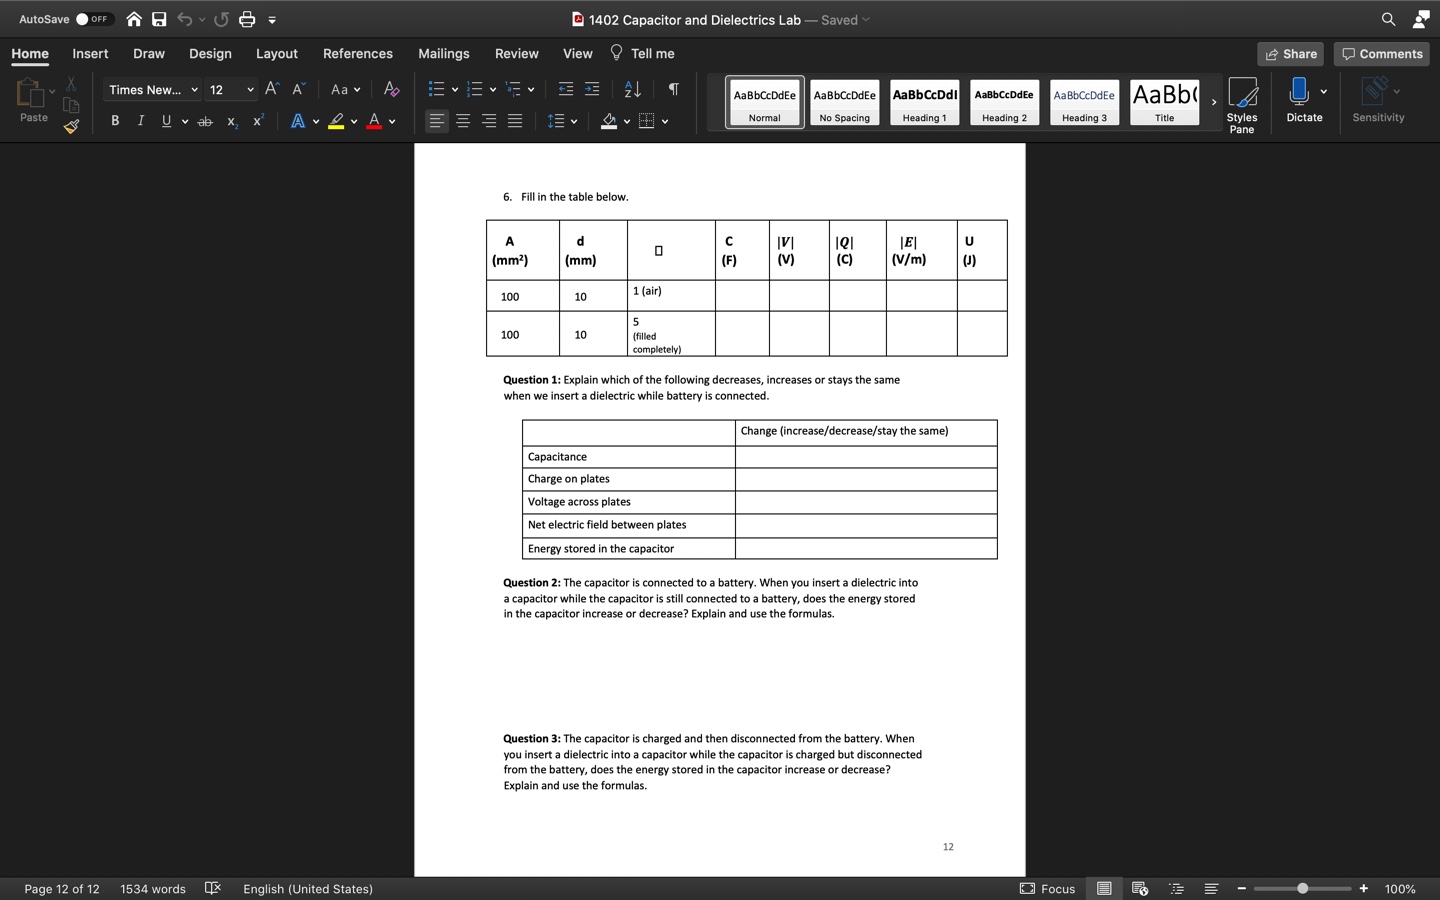Screen dimensions: 1440x900
Task: Switch to Web Layout view in status bar
Action: pos(1140,888)
